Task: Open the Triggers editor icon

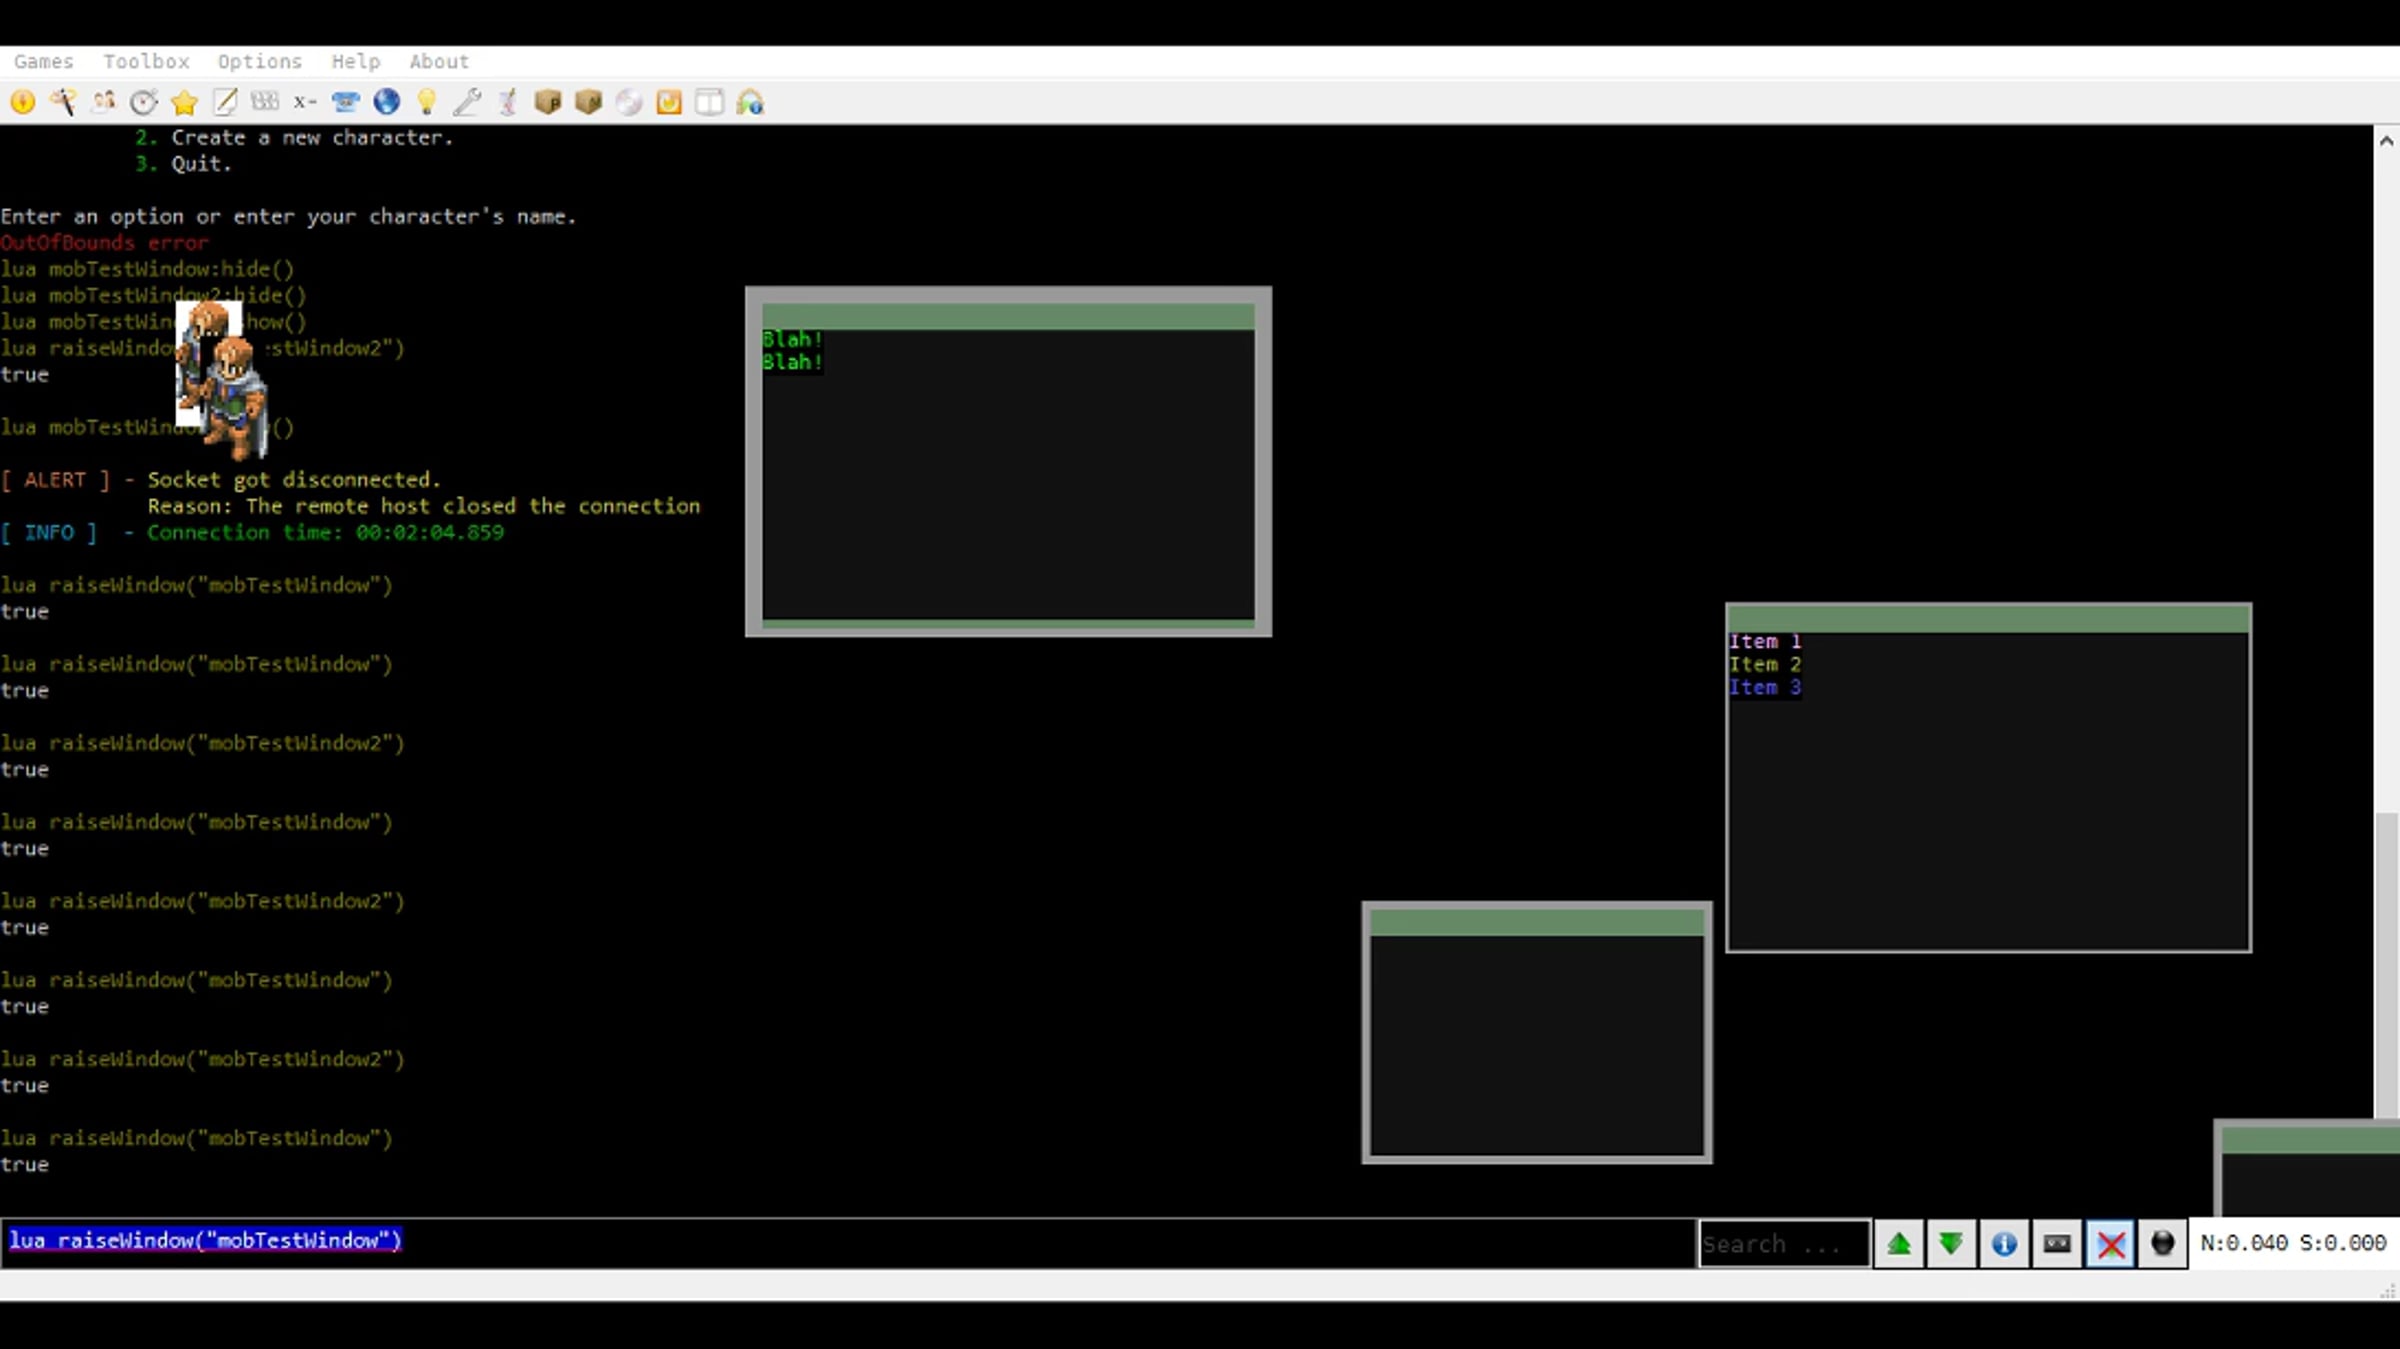Action: [x=63, y=102]
